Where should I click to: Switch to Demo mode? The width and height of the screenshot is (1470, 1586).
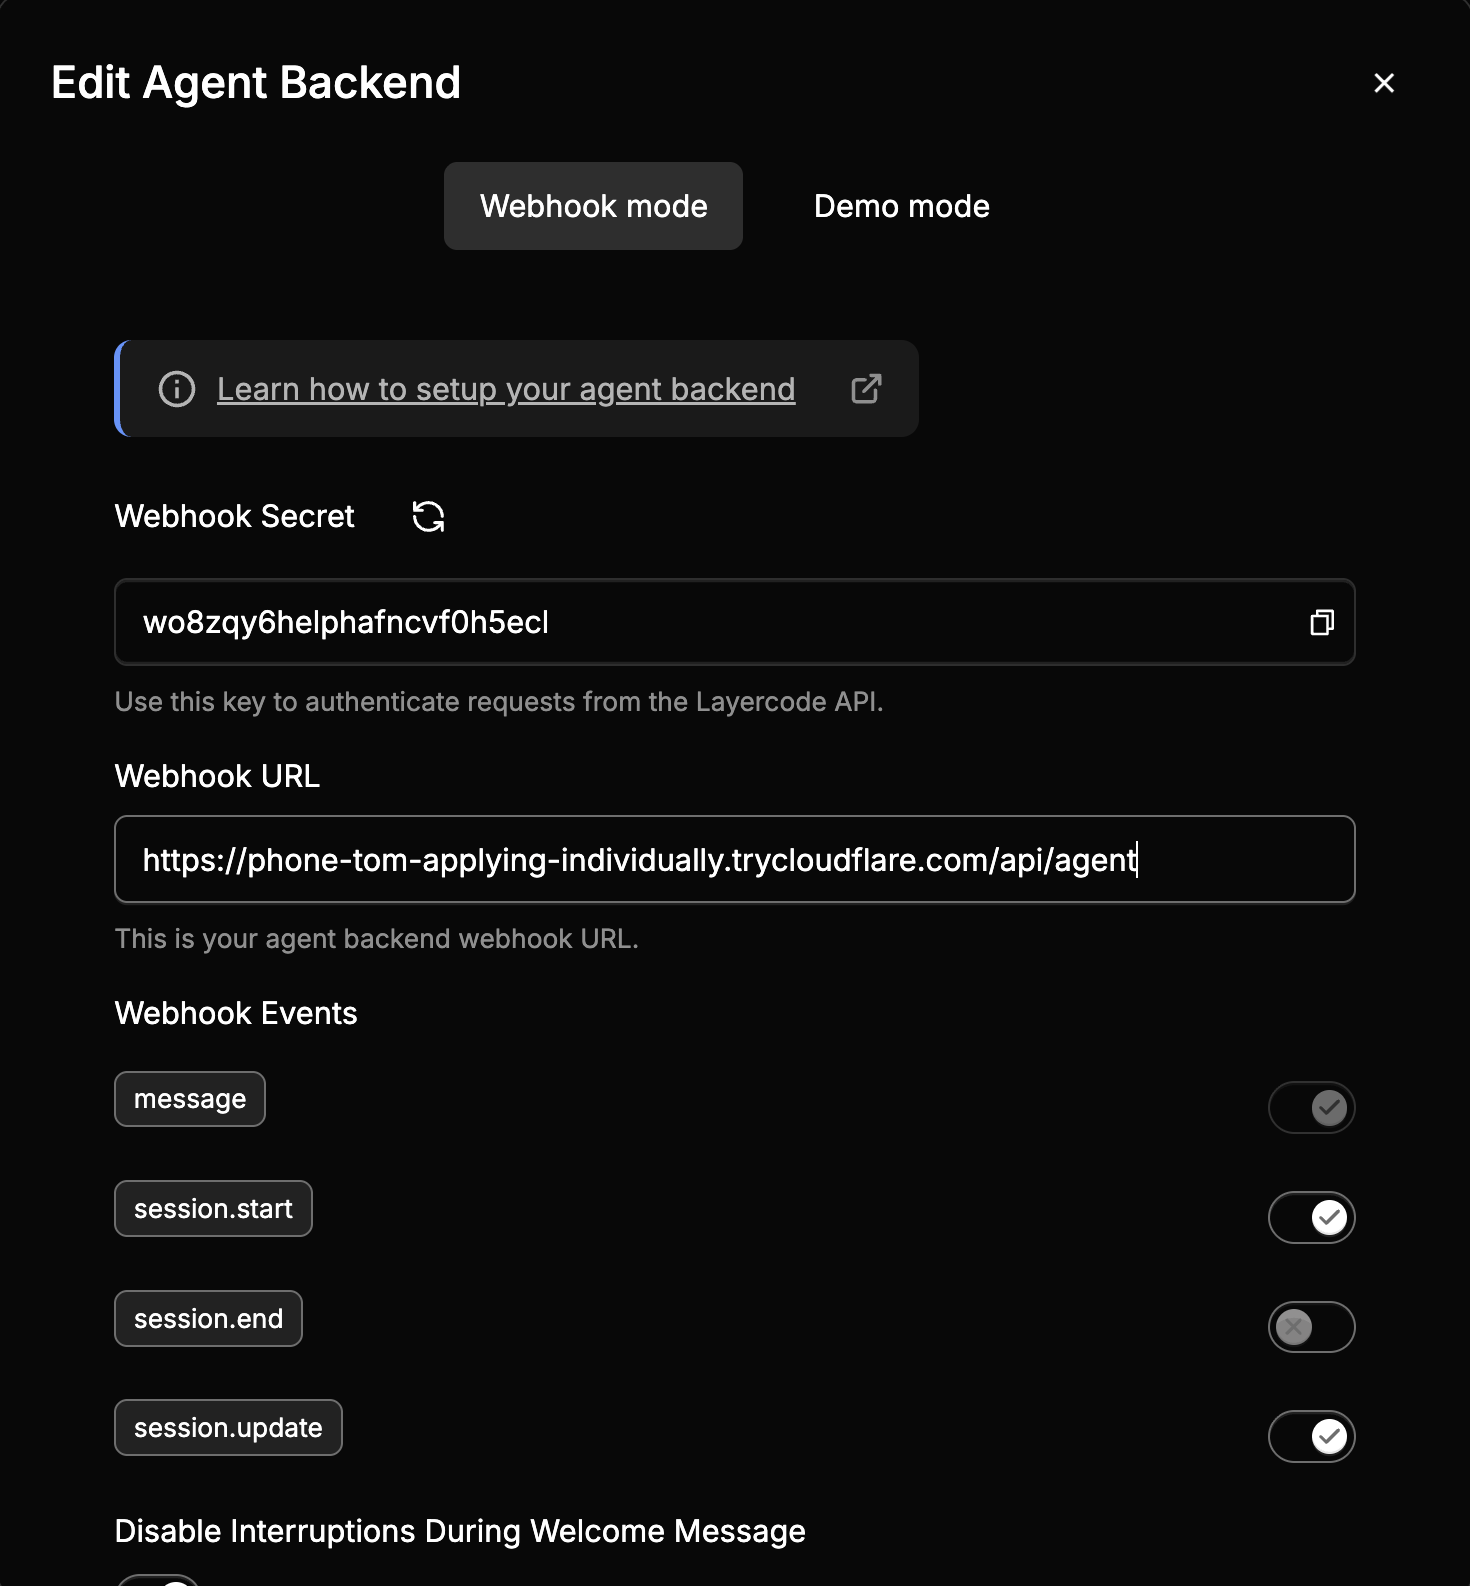pos(900,206)
